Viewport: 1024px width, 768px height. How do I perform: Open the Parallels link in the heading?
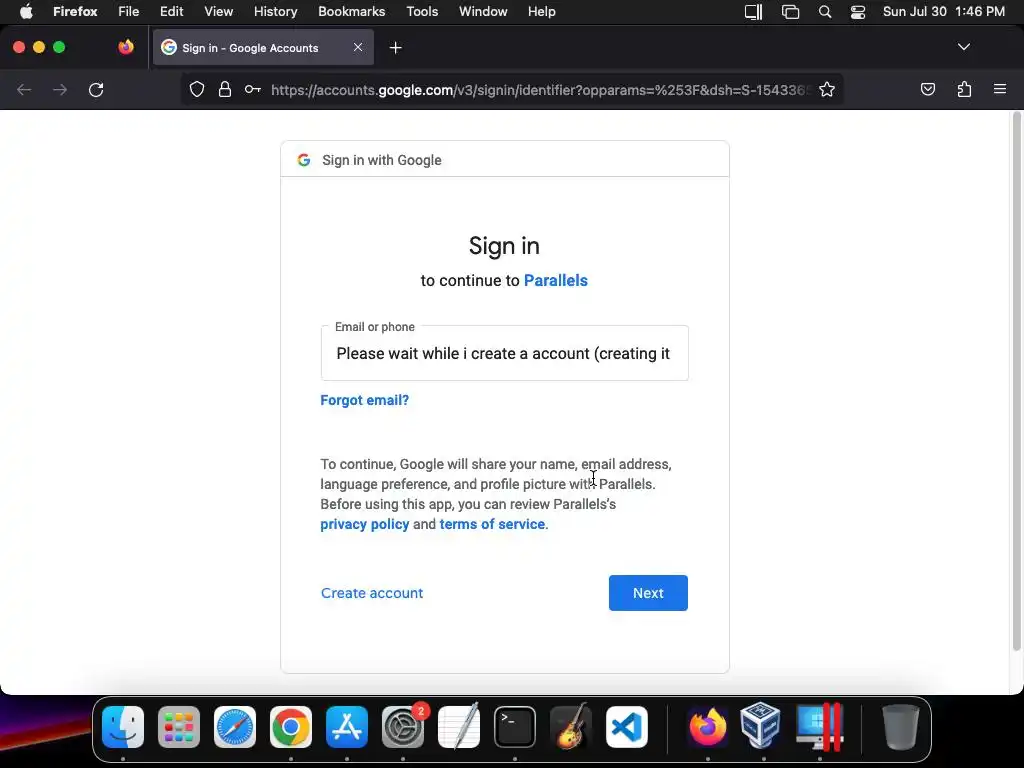556,280
